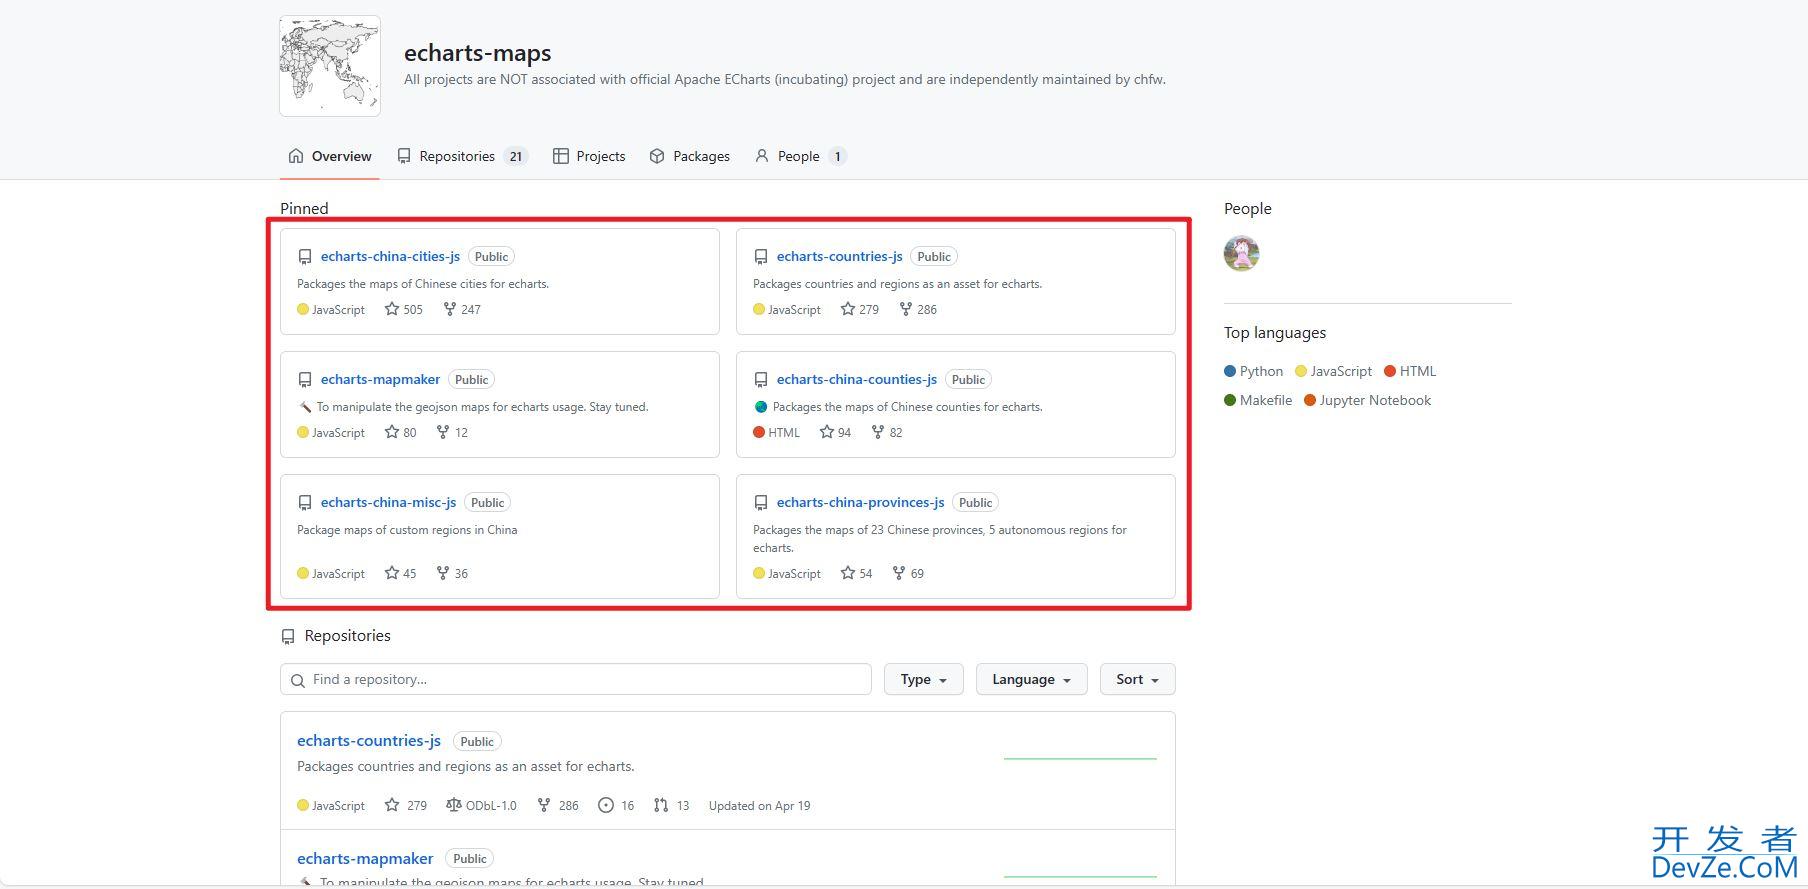Open pinned echarts-china-cities-js repository

click(x=390, y=256)
